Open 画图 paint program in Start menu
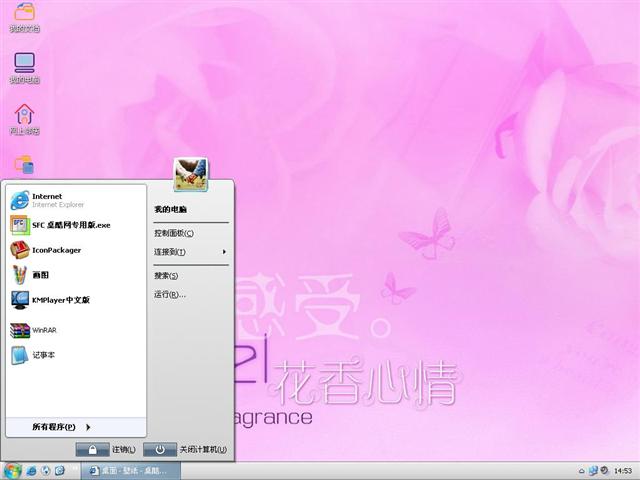This screenshot has height=480, width=640. [76, 275]
